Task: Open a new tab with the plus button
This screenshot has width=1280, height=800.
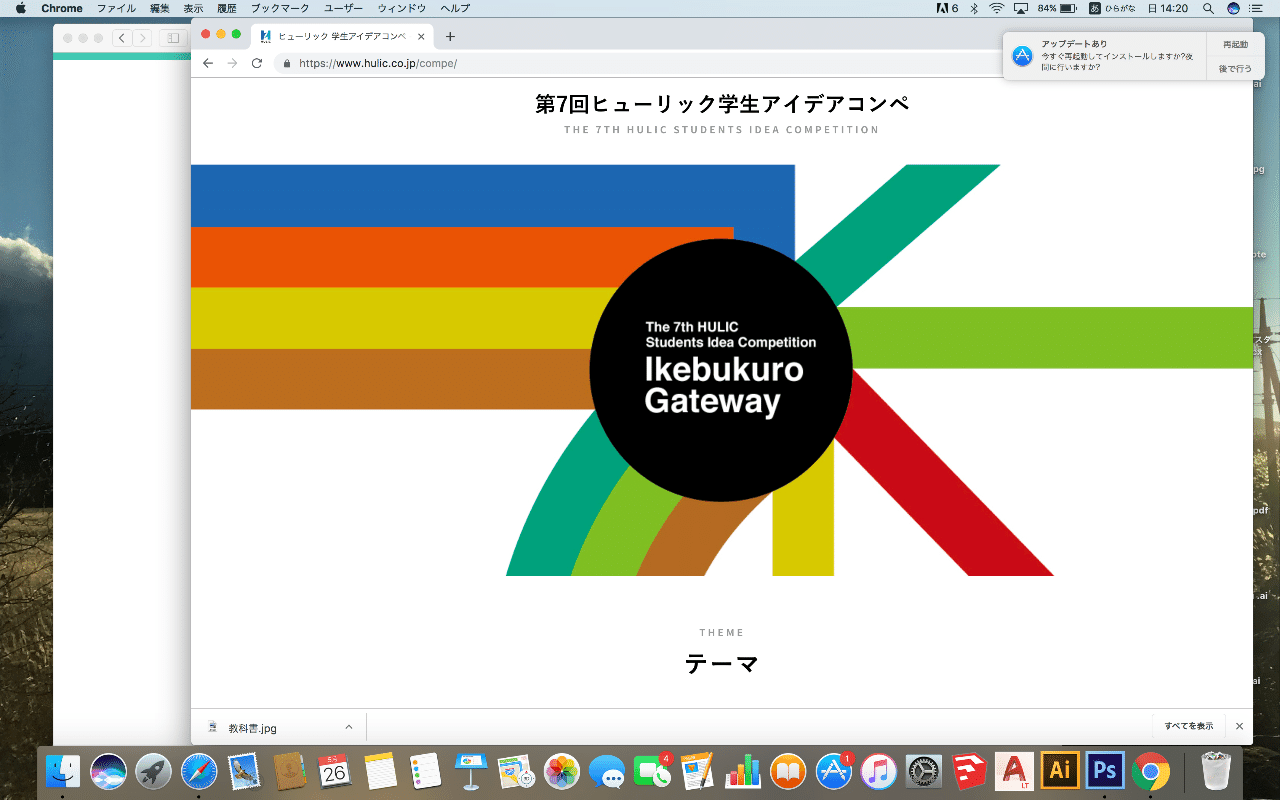Action: (x=450, y=37)
